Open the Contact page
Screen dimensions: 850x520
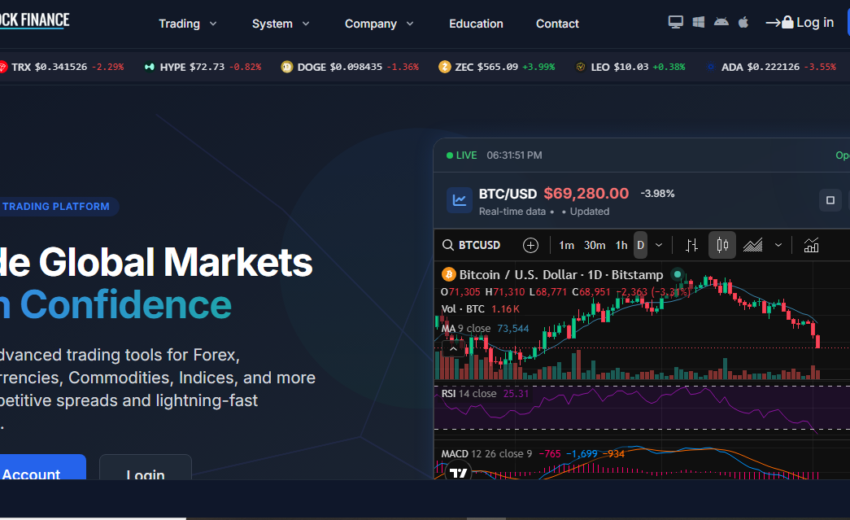(x=557, y=24)
